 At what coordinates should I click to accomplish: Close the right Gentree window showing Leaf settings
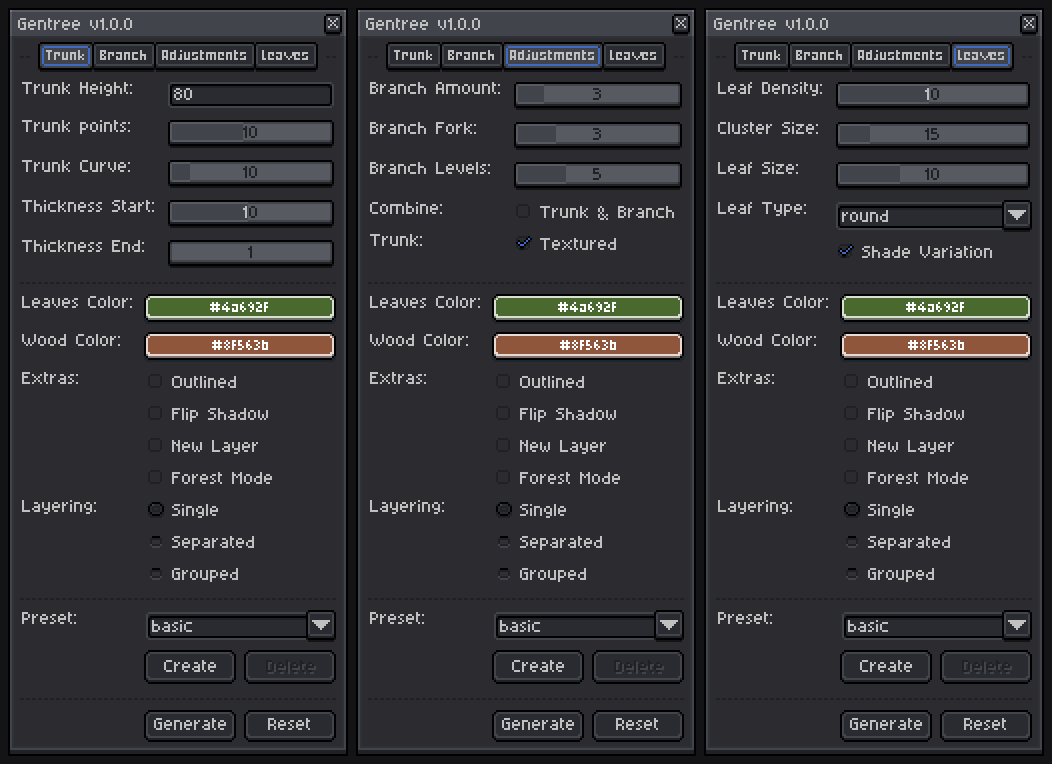tap(1029, 24)
